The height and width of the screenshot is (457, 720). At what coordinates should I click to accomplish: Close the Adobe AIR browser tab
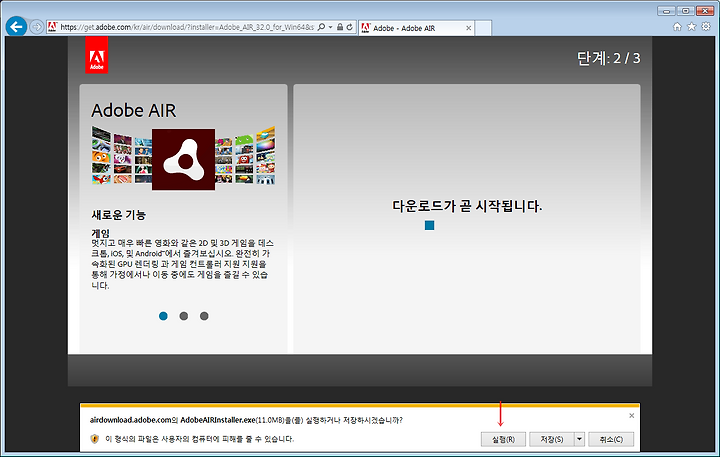[468, 28]
